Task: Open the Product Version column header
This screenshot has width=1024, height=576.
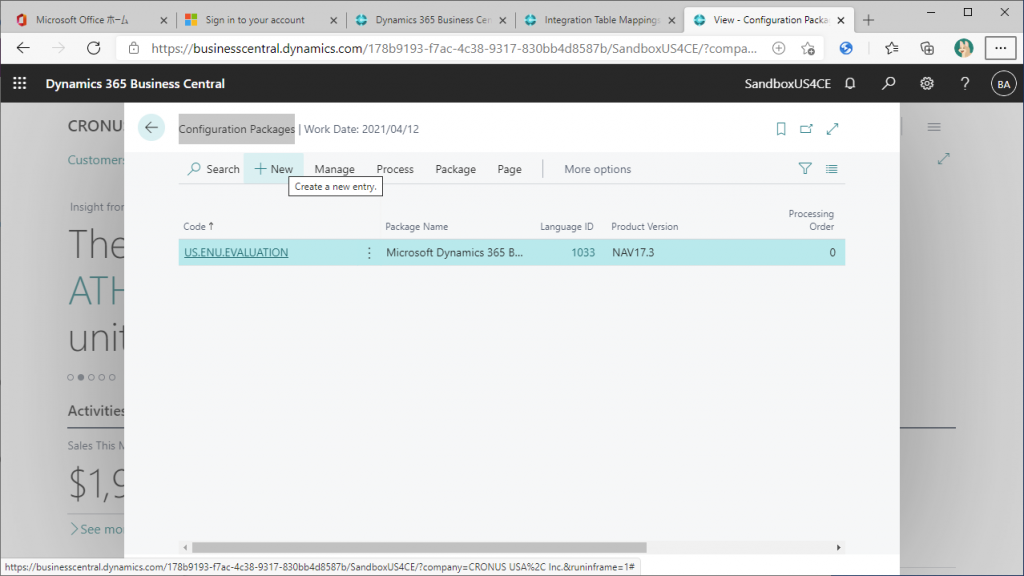Action: 645,227
